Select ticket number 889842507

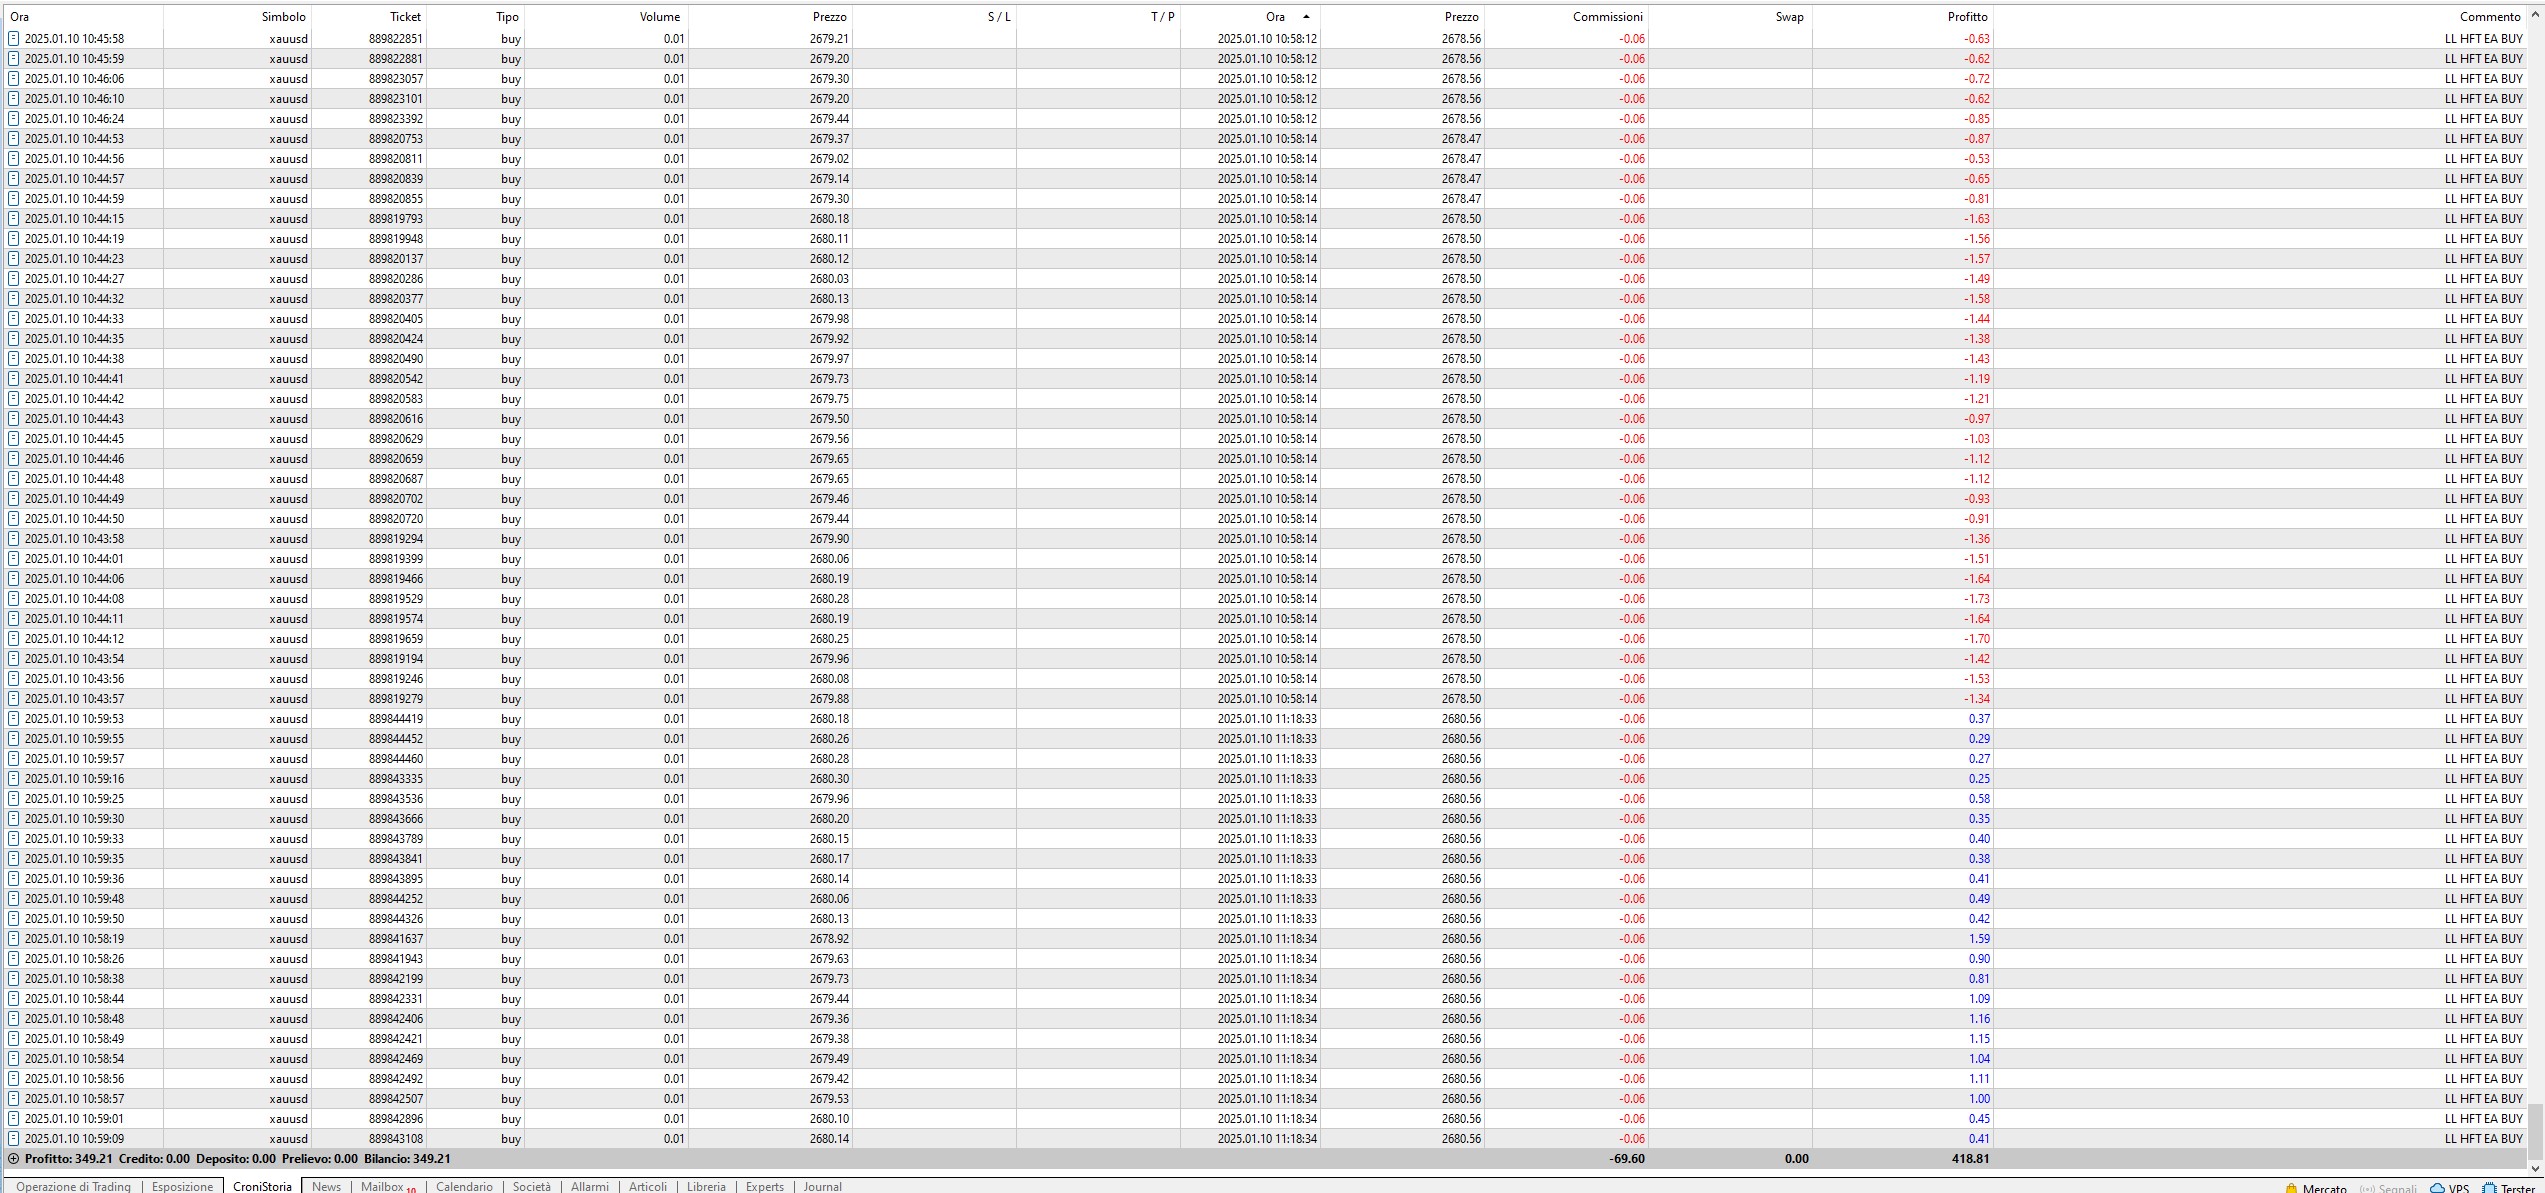(396, 1099)
